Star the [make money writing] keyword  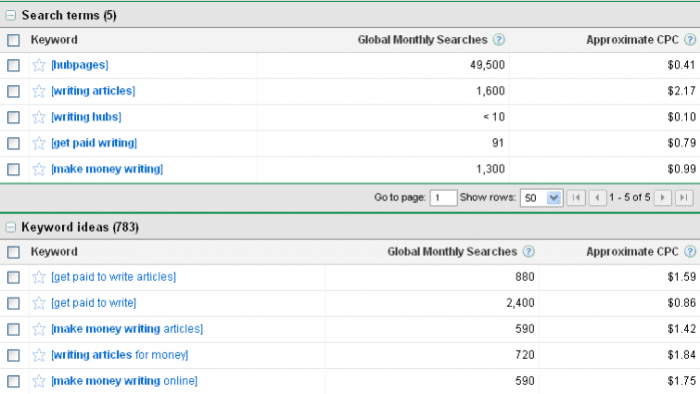(39, 169)
